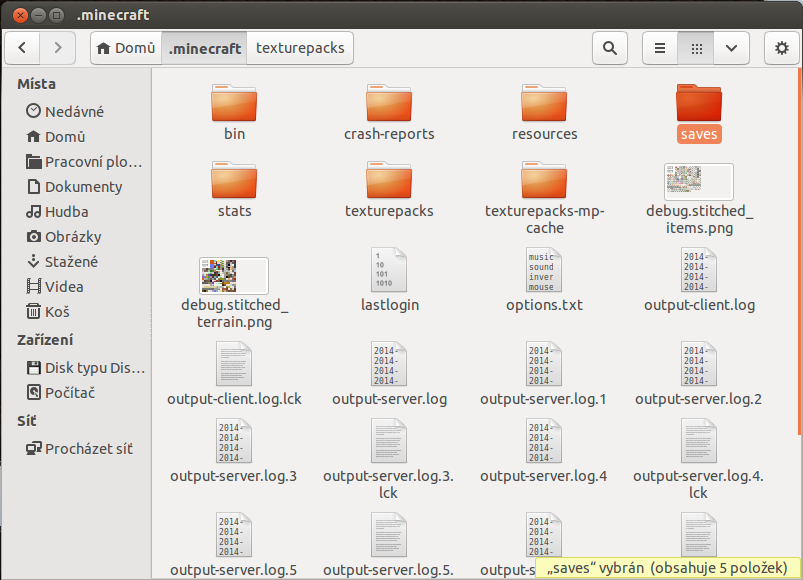803x580 pixels.
Task: Open the search magnifier button
Action: (609, 48)
